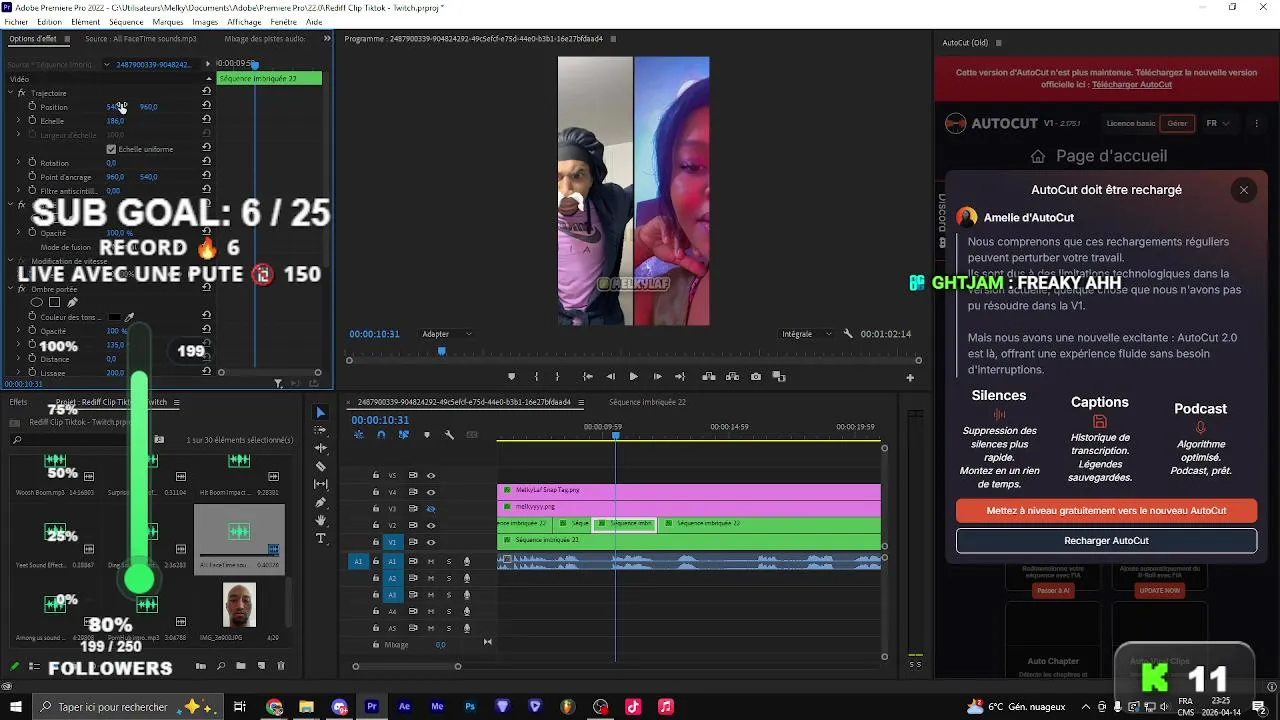Expand the Rotation parameter
The height and width of the screenshot is (720, 1280).
[x=18, y=163]
